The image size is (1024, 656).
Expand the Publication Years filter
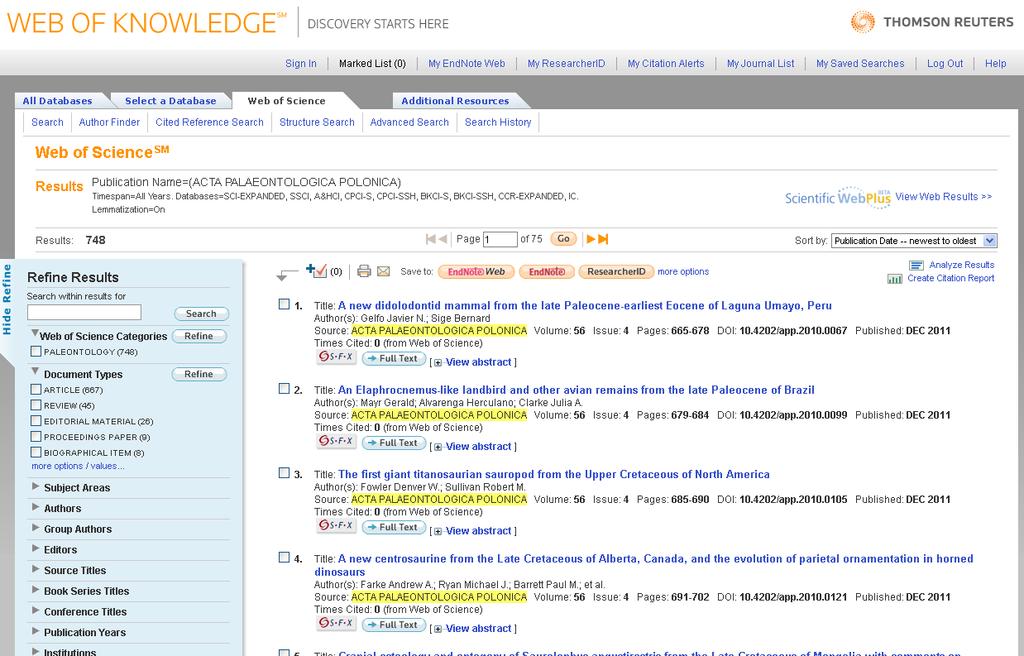coord(35,631)
